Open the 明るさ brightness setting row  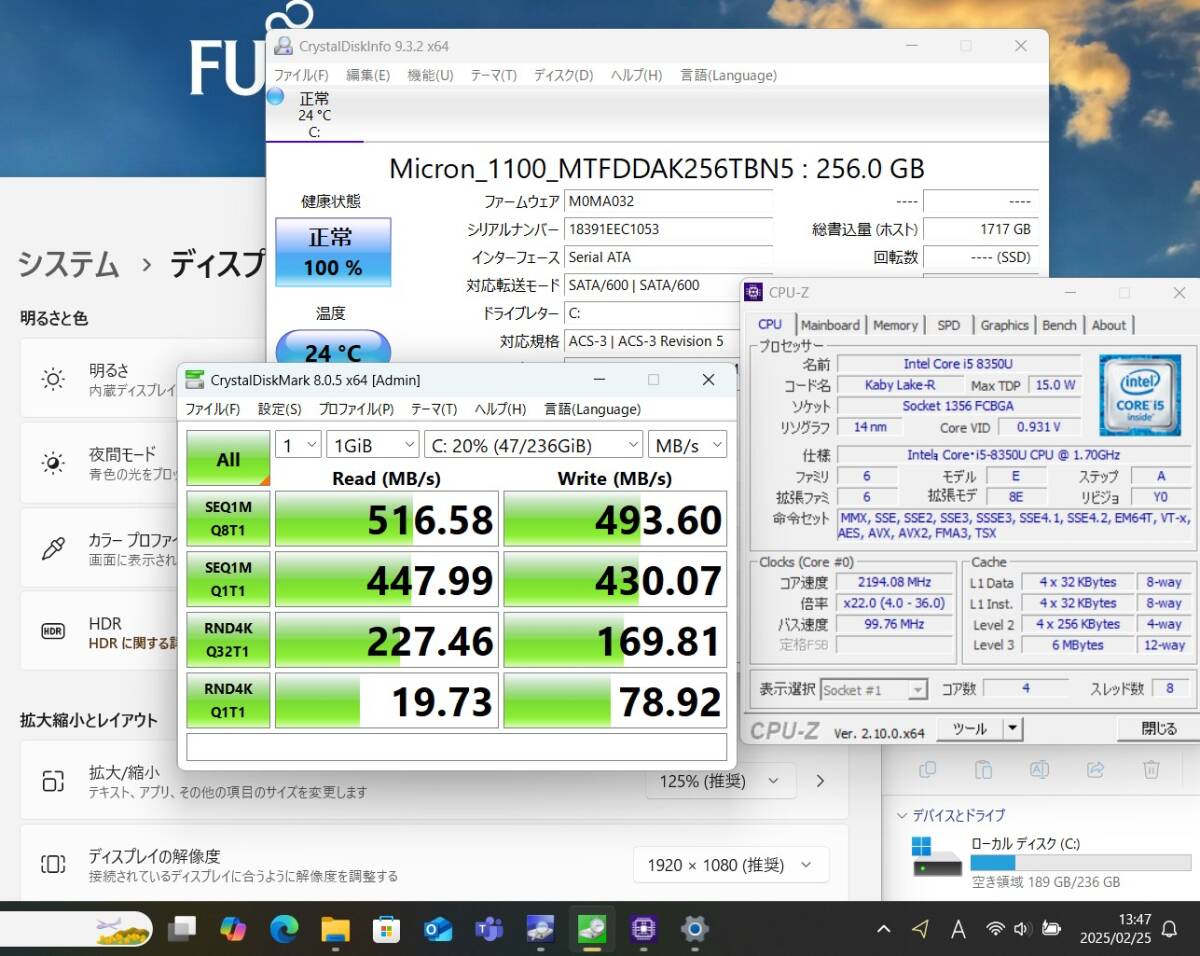[x=98, y=379]
